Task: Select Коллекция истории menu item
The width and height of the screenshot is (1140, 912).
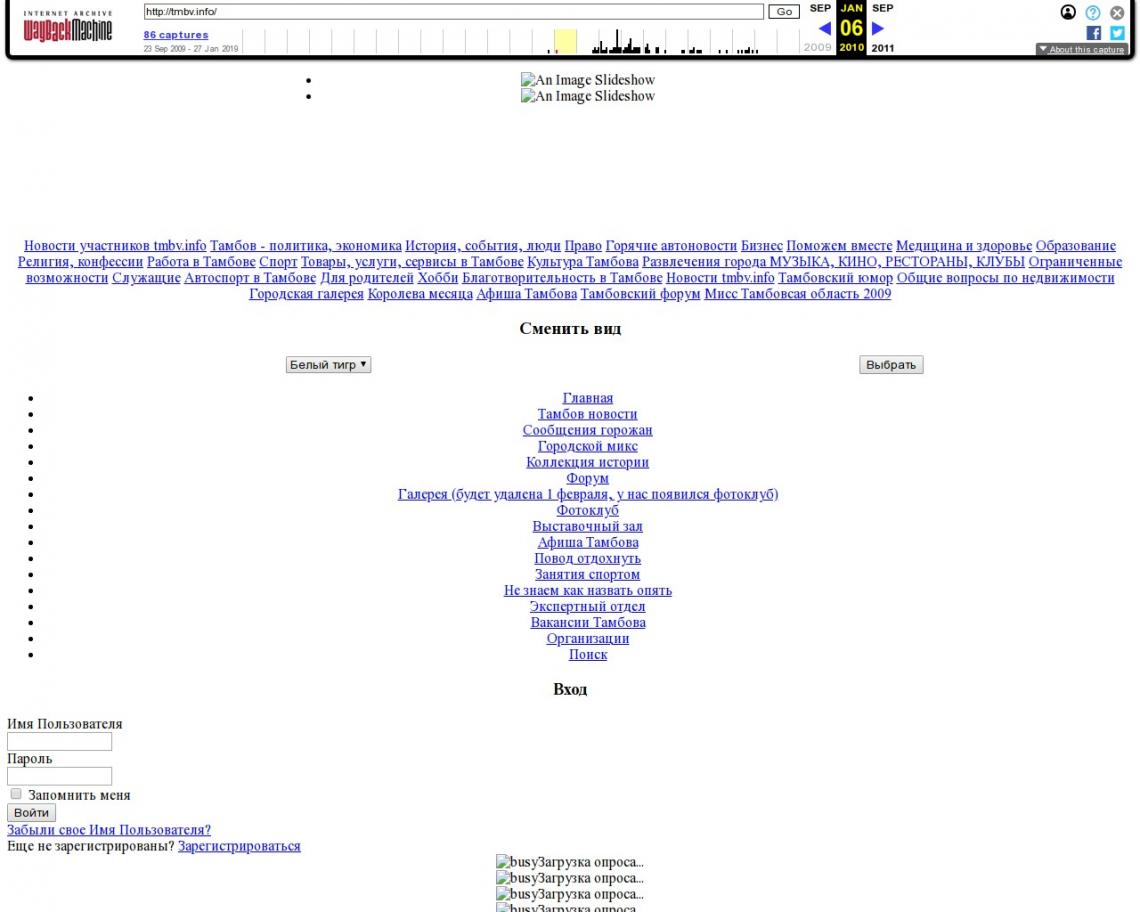Action: click(587, 463)
